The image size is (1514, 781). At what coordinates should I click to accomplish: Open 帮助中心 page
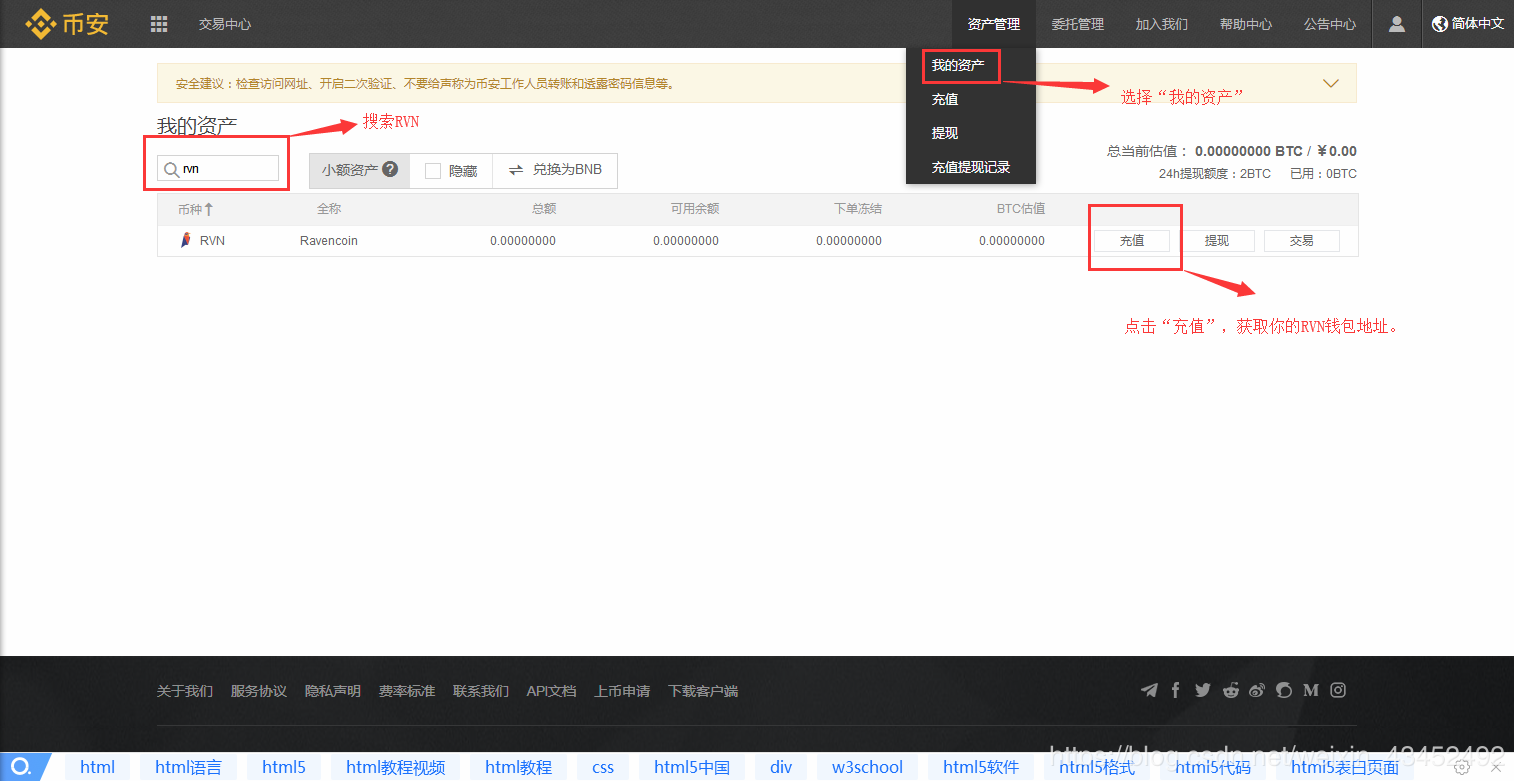(1246, 24)
